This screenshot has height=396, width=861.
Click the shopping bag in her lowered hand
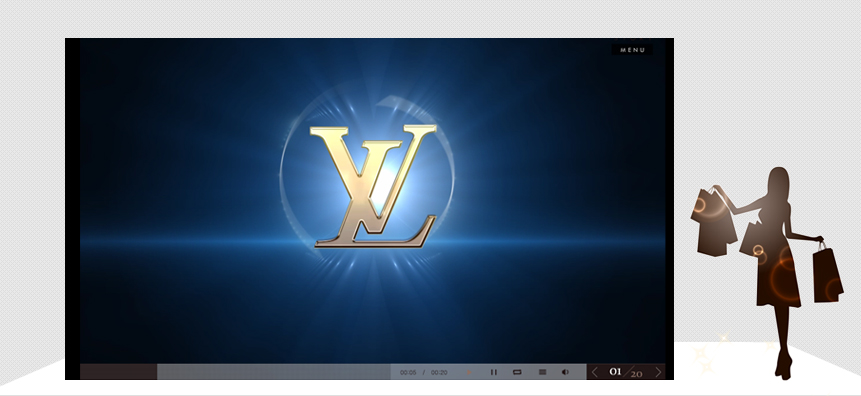pos(828,273)
